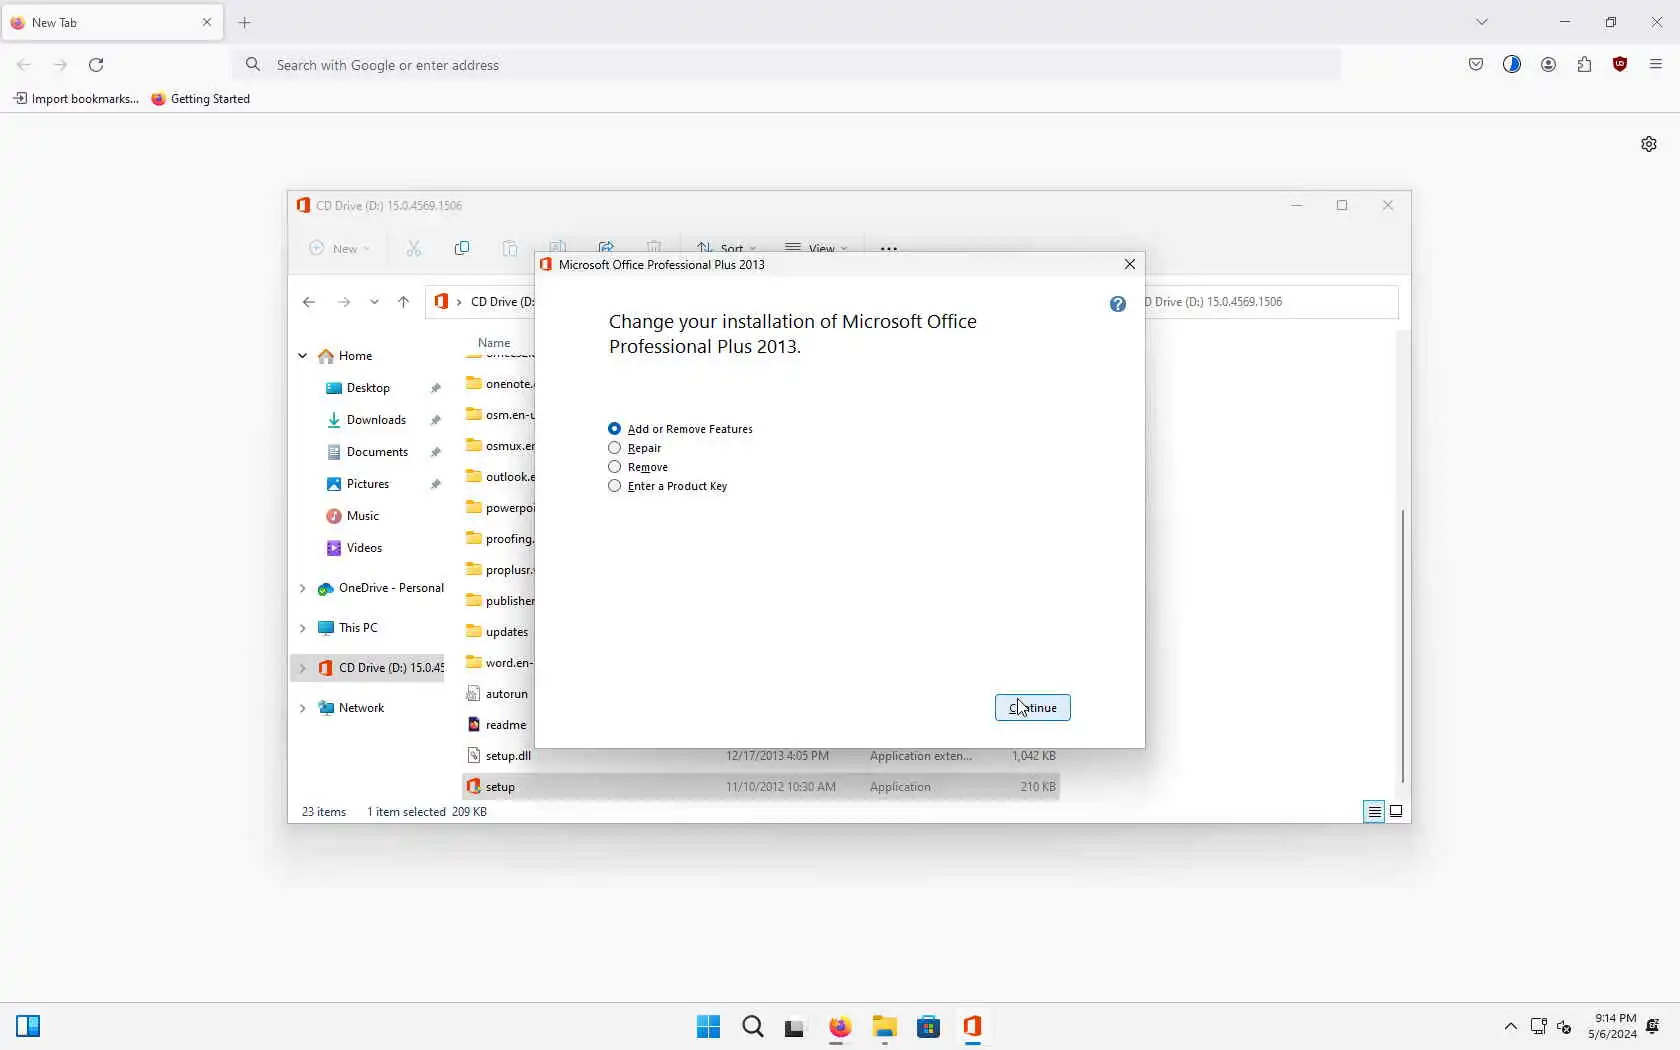Go up one folder level in File Explorer
1680x1050 pixels.
(x=403, y=302)
